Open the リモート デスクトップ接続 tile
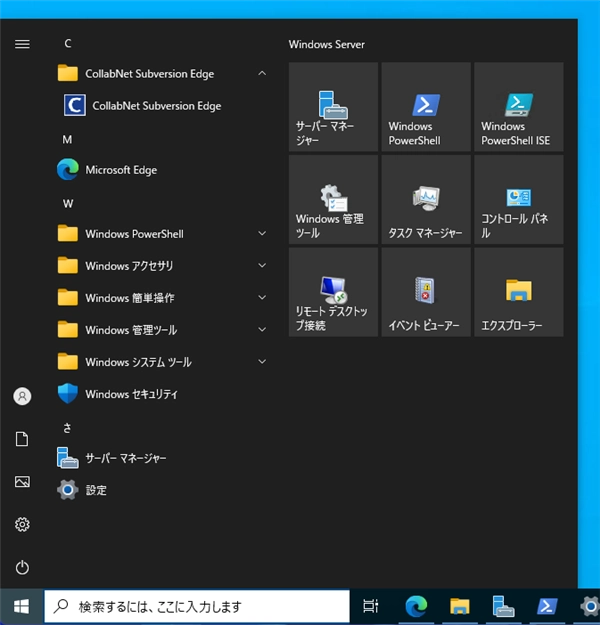The height and width of the screenshot is (625, 600). tap(333, 292)
